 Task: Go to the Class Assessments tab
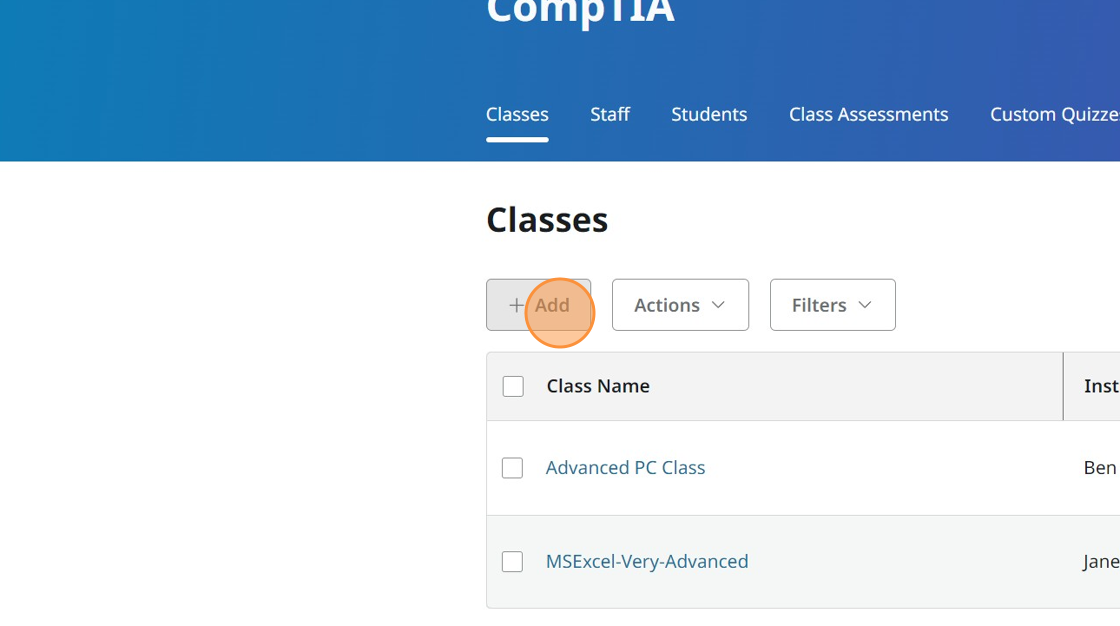click(x=868, y=114)
